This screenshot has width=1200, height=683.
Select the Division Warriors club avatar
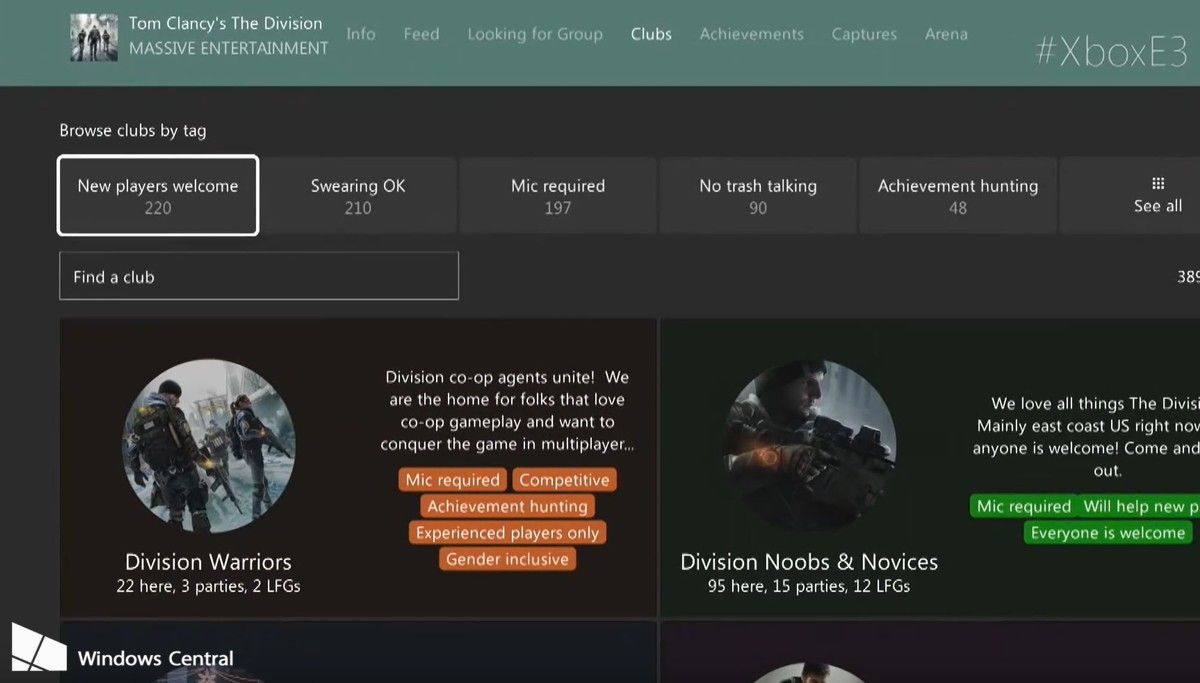coord(207,442)
